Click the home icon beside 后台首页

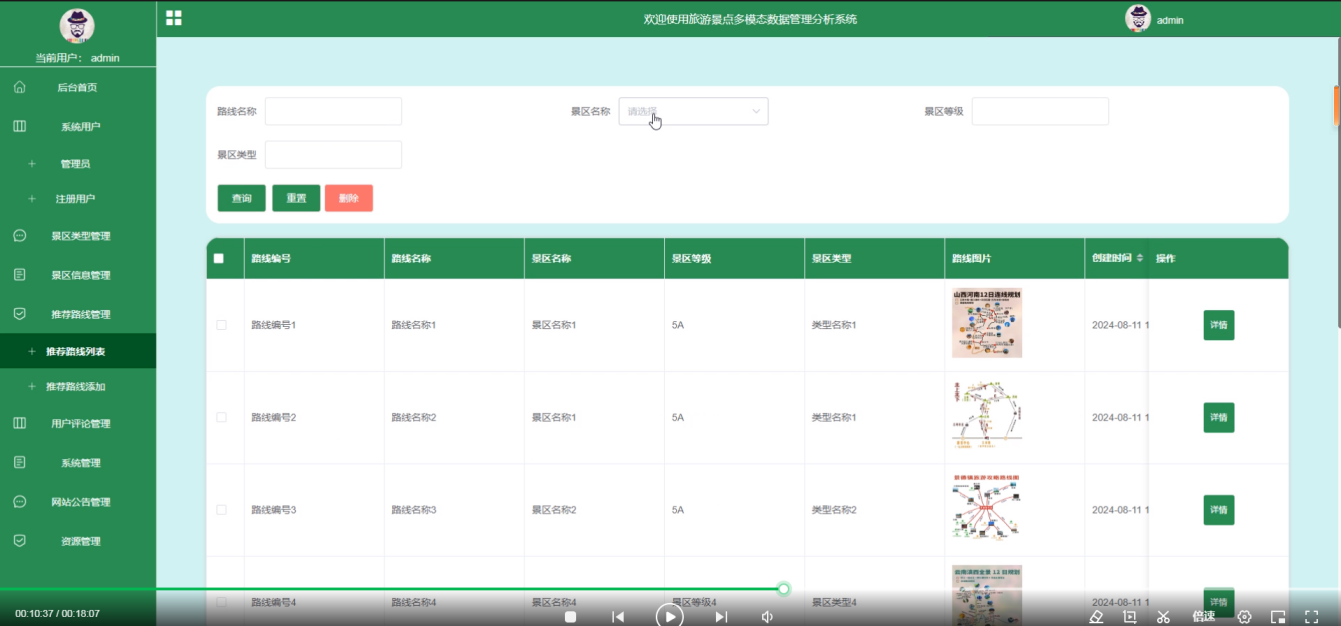[x=19, y=87]
